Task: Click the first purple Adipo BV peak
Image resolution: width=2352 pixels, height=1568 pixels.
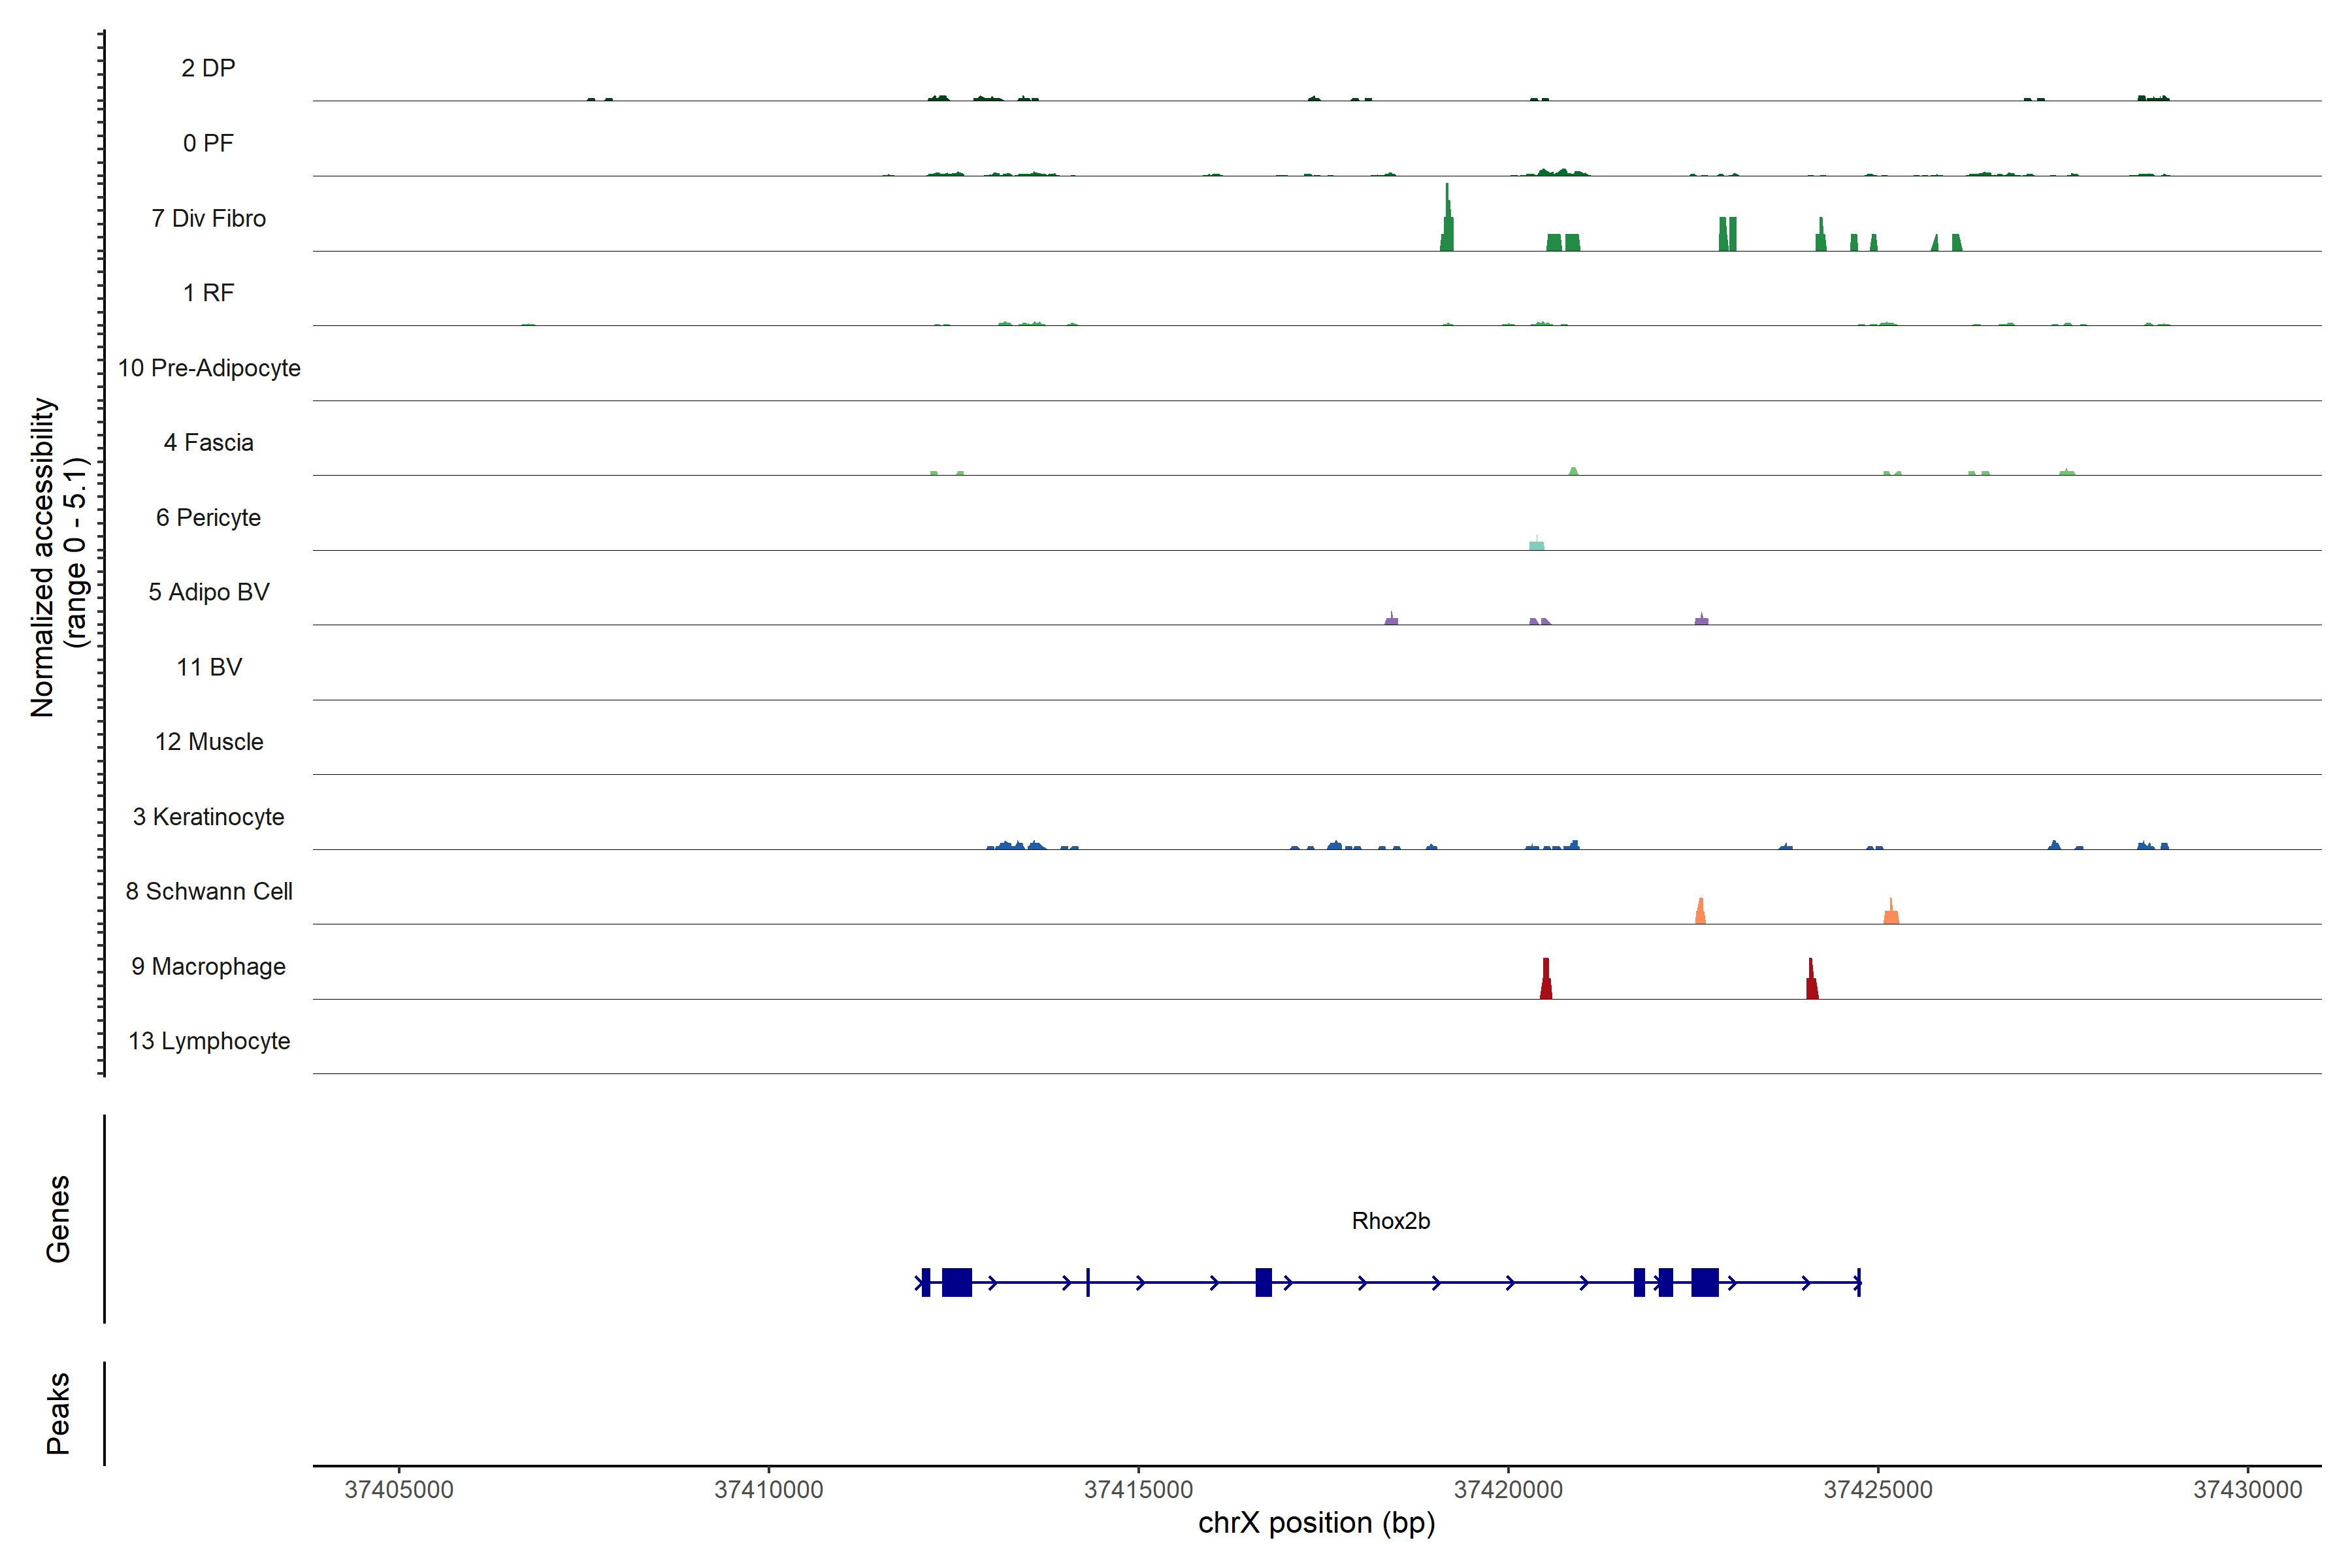Action: (x=1391, y=620)
